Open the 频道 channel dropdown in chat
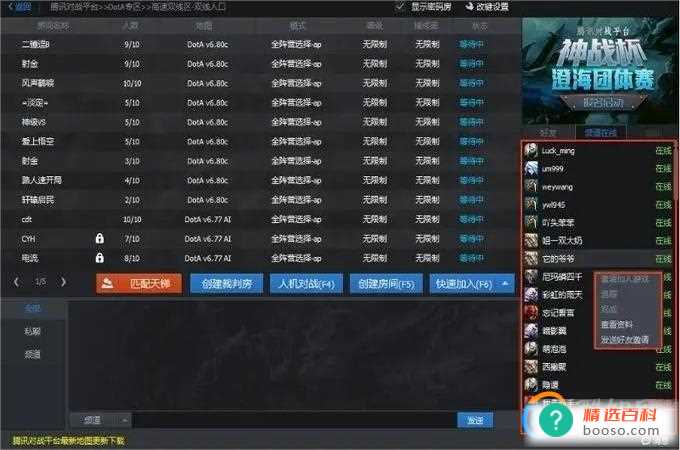This screenshot has height=450, width=680. (x=101, y=420)
